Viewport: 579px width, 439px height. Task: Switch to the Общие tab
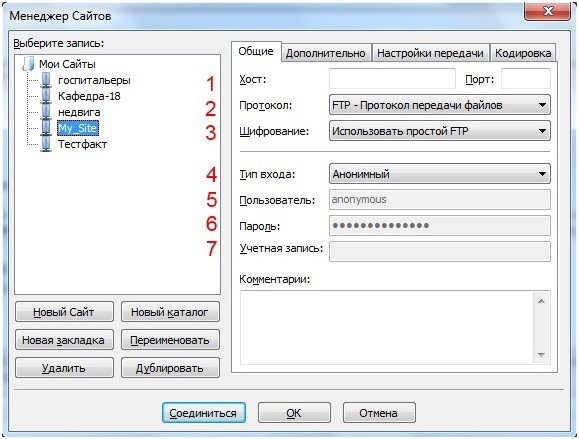256,51
